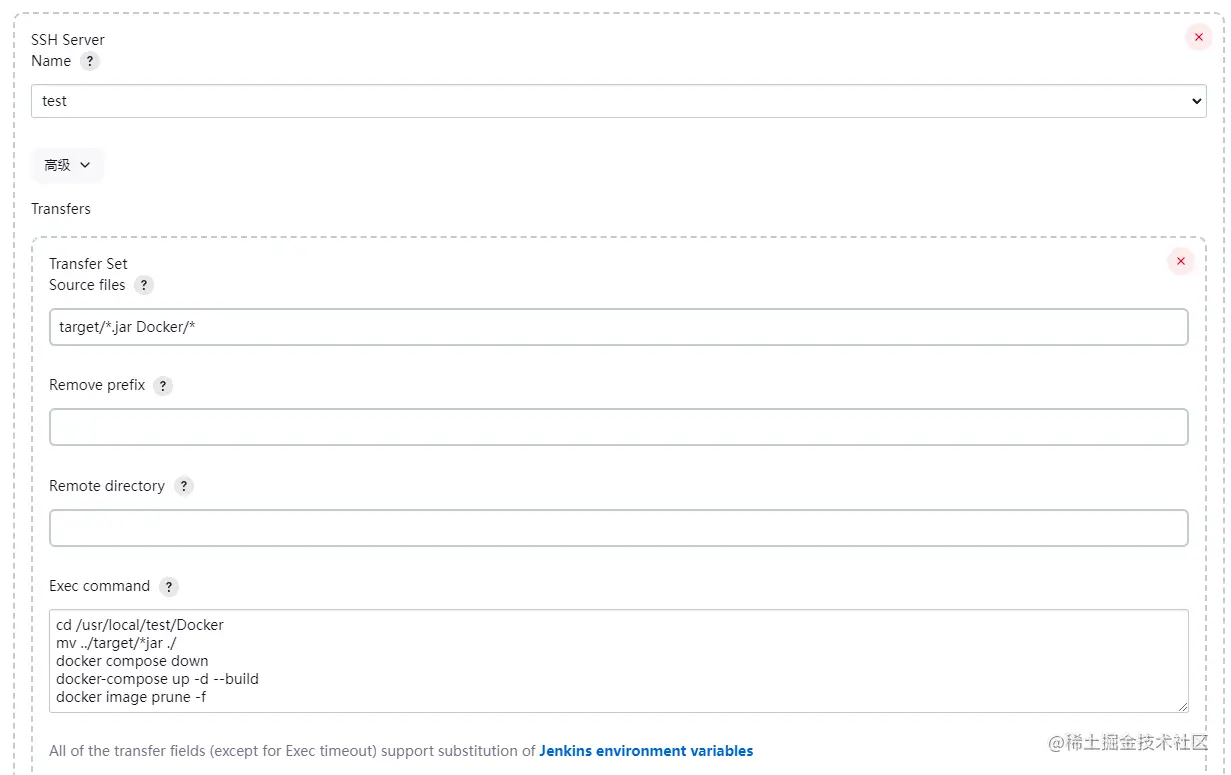Image resolution: width=1231 pixels, height=775 pixels.
Task: Click the "docker-compose up -d --build" line
Action: [x=157, y=679]
